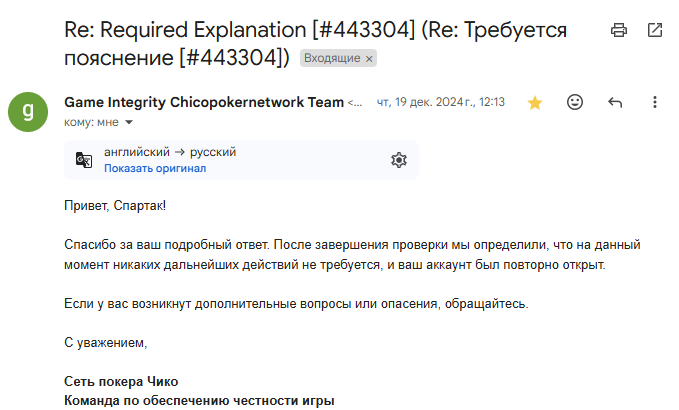Print this email with the printer icon
Viewport: 679px width, 410px height.
[619, 30]
